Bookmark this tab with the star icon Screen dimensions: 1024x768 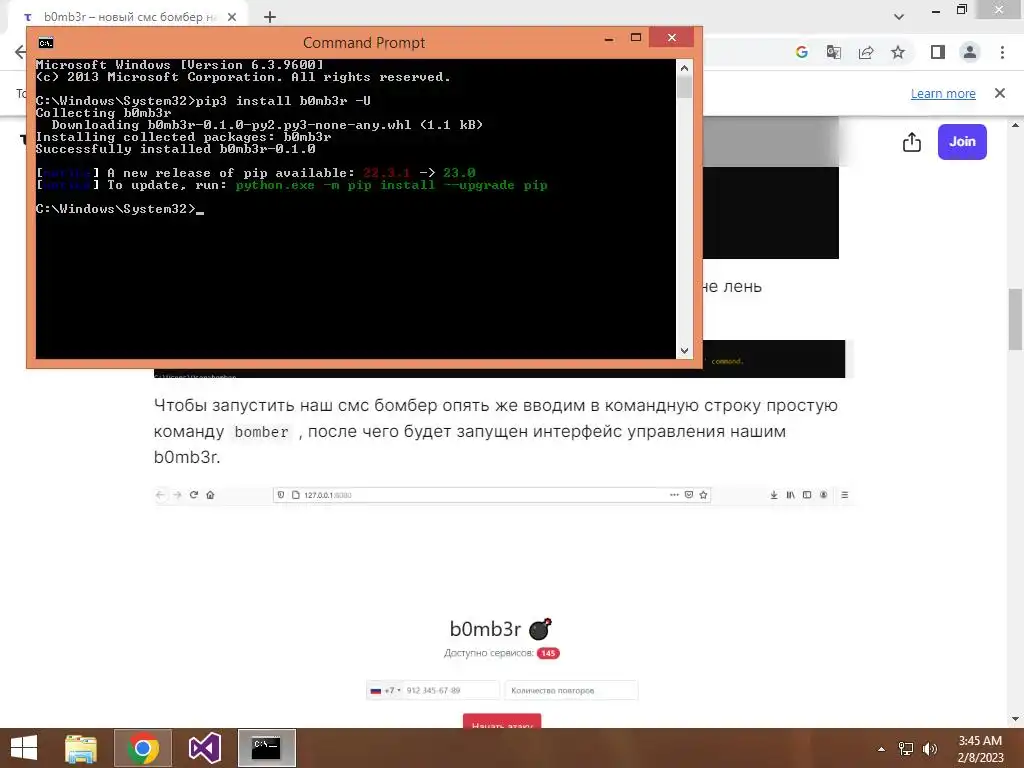(898, 52)
